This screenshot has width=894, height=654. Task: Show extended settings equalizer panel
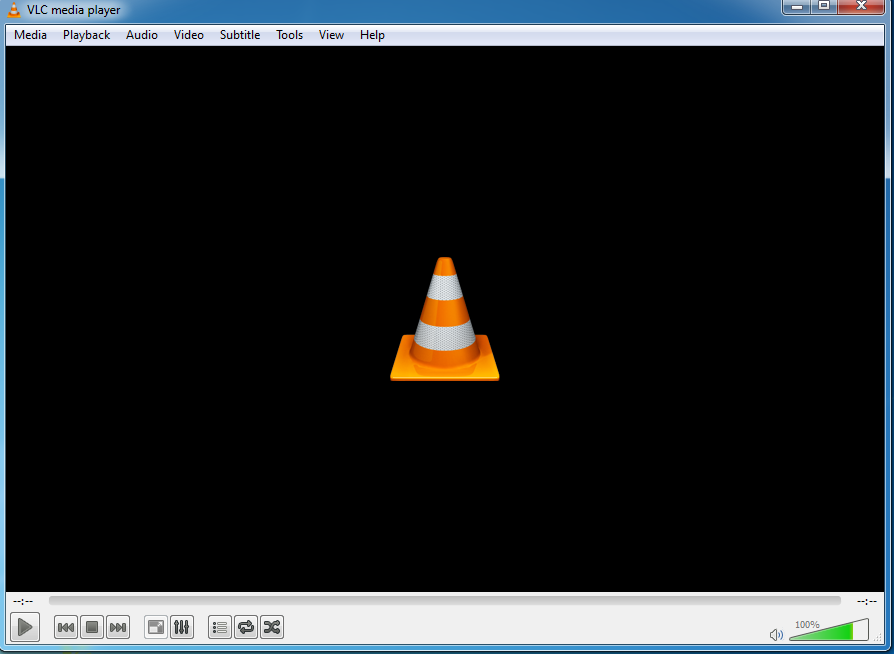pos(182,627)
